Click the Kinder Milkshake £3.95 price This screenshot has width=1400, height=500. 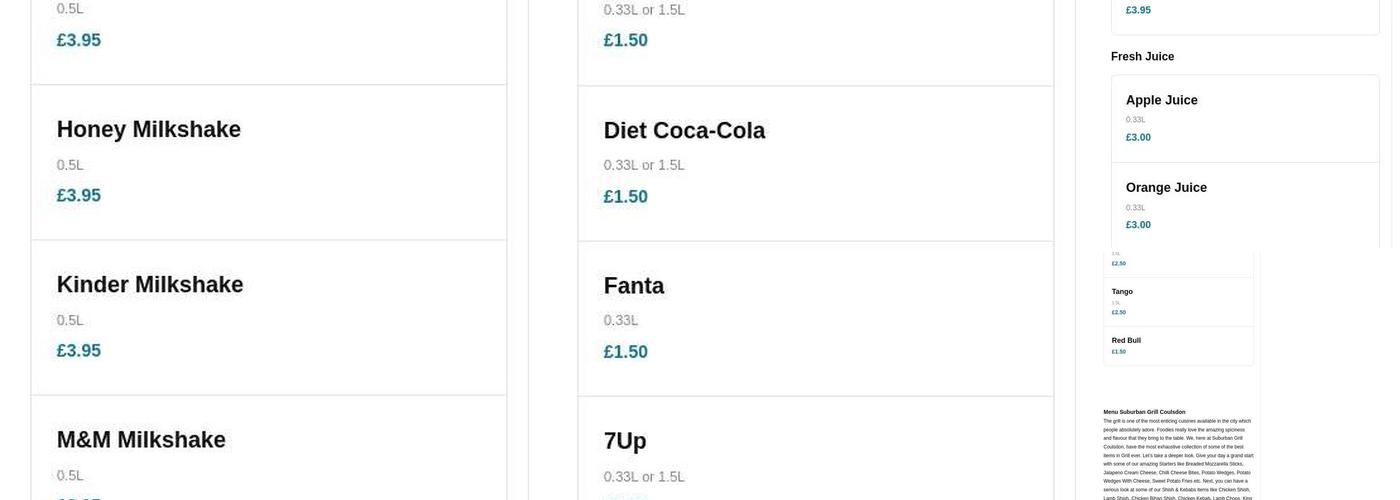coord(79,351)
